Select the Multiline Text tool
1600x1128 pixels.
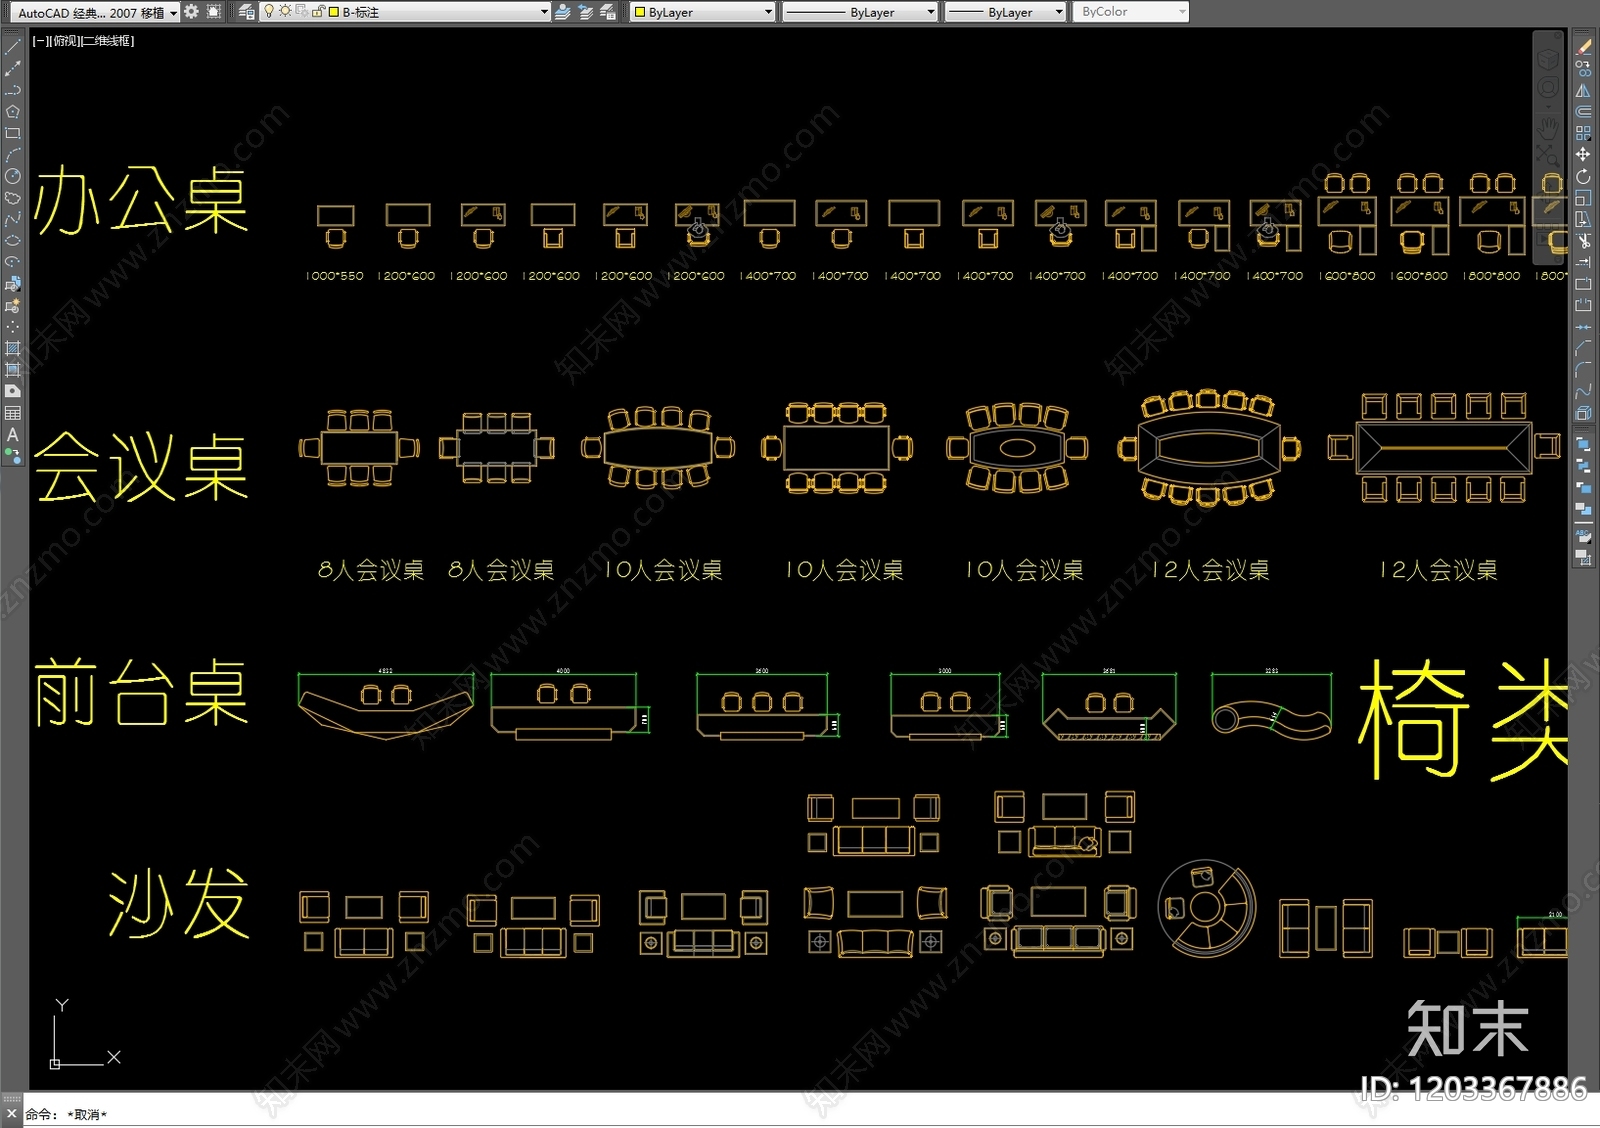point(12,435)
